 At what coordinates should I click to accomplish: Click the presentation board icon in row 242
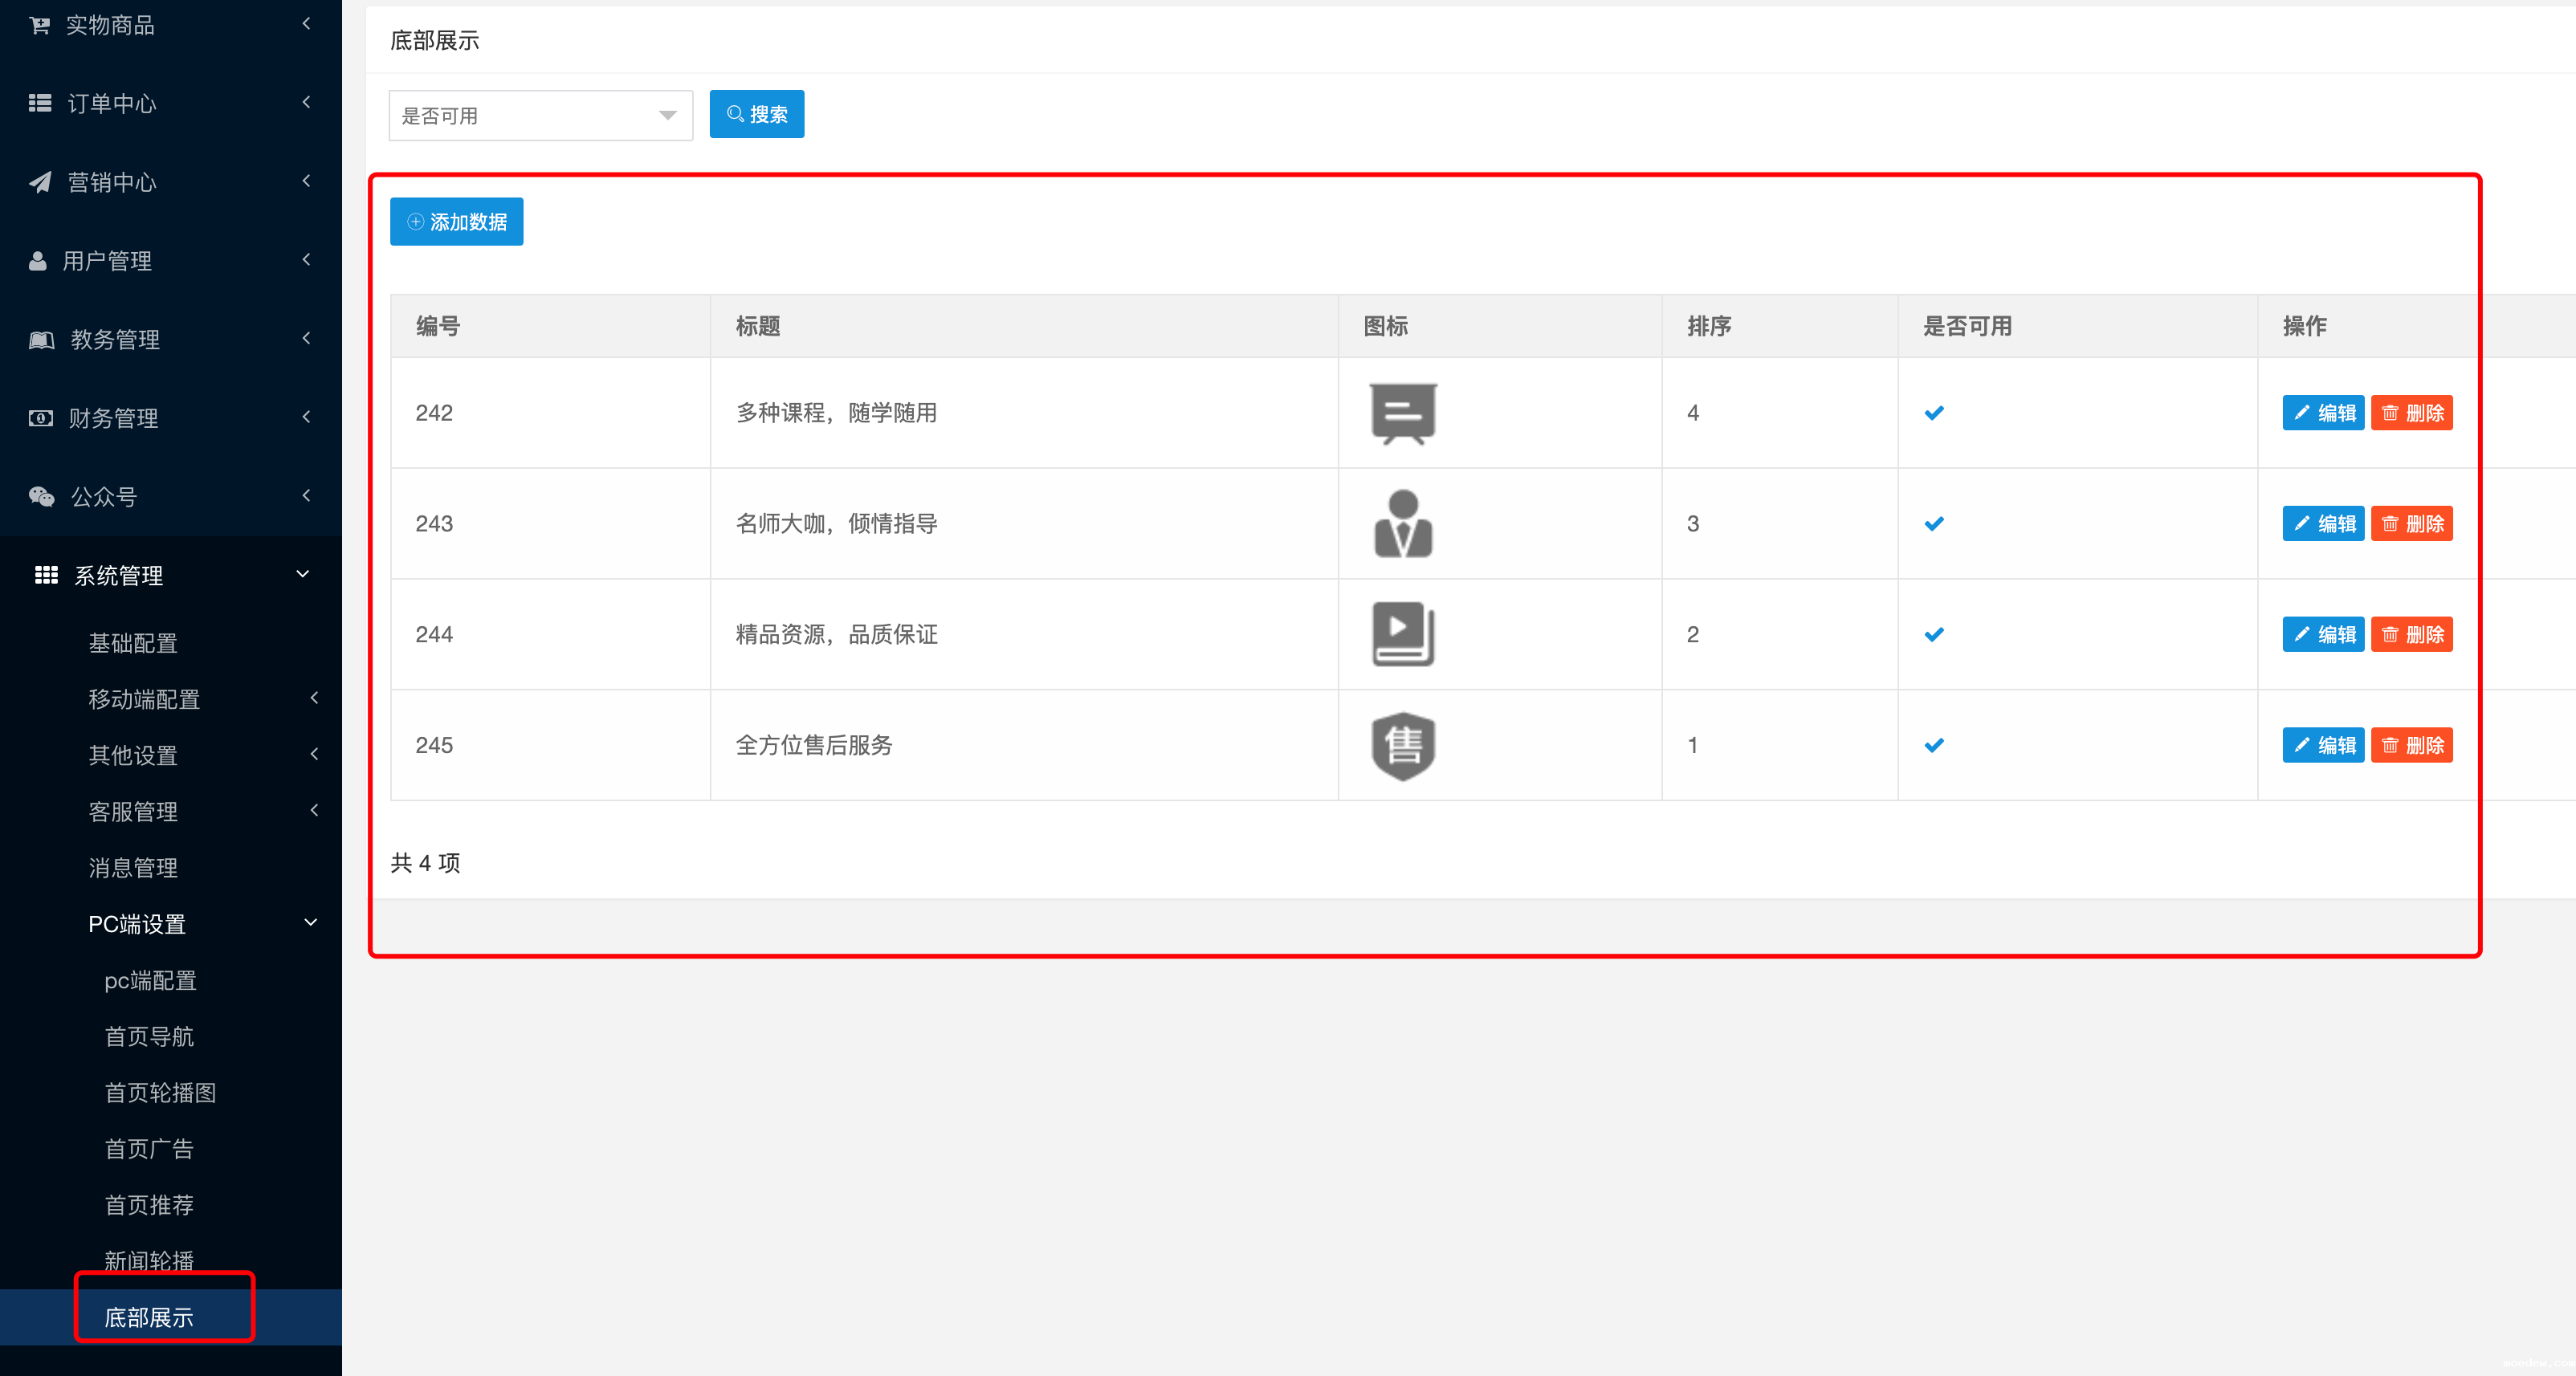point(1402,413)
